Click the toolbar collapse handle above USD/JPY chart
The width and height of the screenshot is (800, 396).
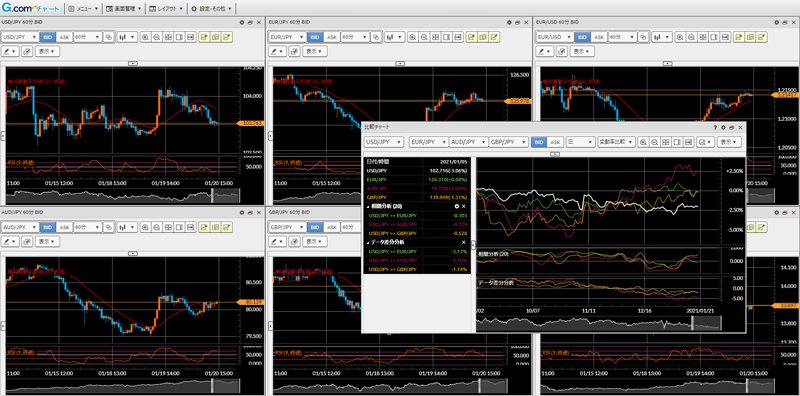coord(133,63)
